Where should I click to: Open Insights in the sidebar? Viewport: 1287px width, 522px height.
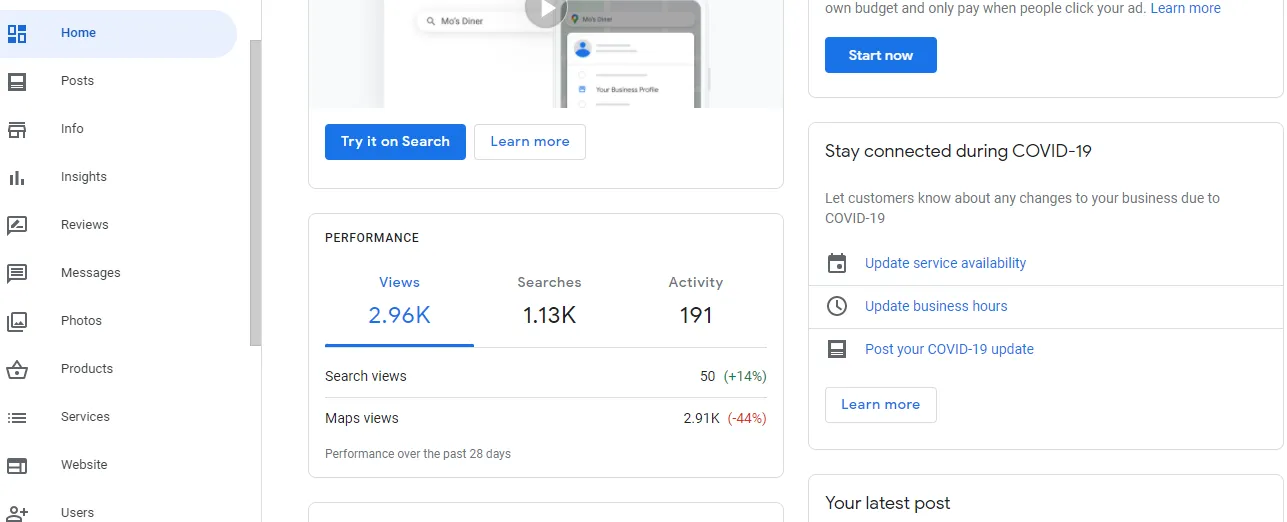click(118, 177)
